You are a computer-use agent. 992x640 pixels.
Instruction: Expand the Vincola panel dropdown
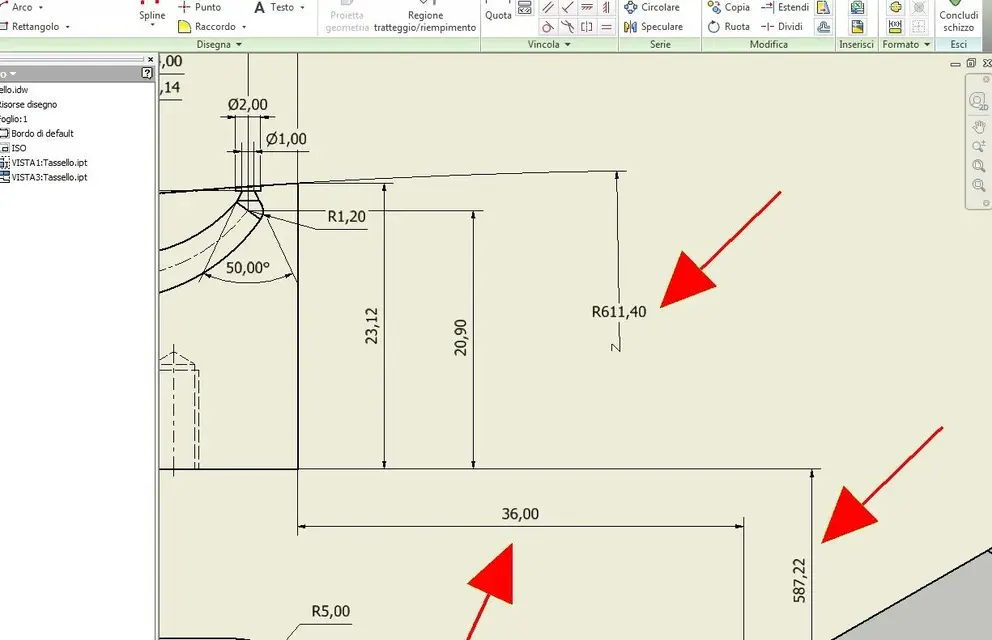click(567, 44)
